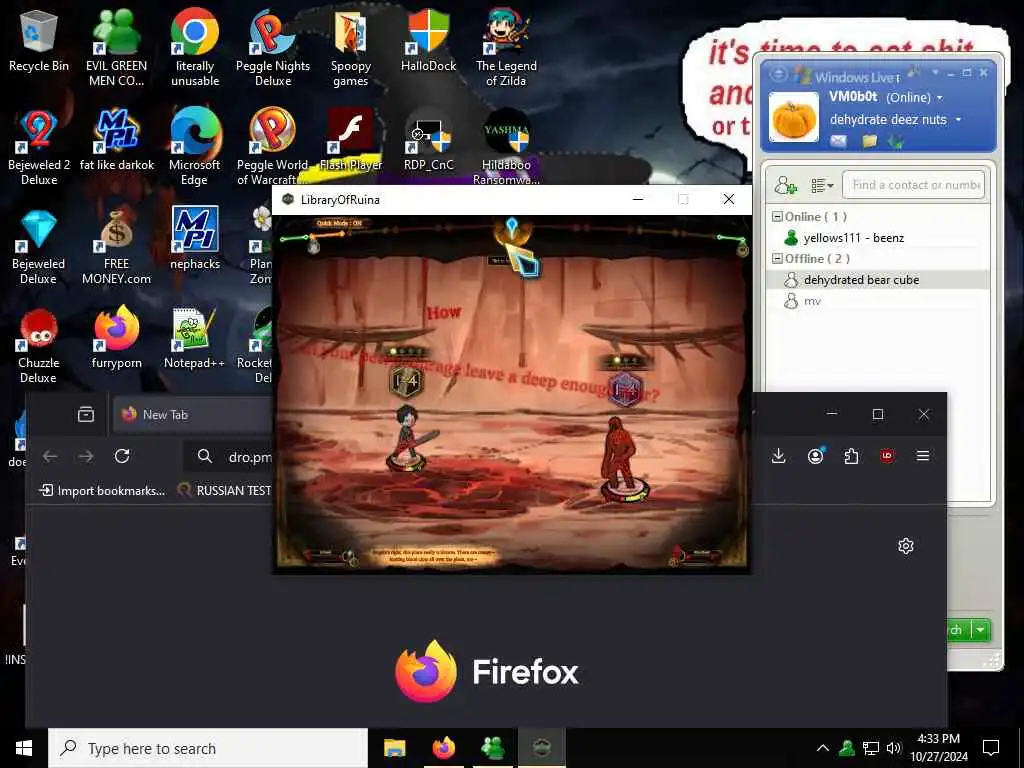
Task: Open Firefox new tab settings gear
Action: click(x=906, y=546)
